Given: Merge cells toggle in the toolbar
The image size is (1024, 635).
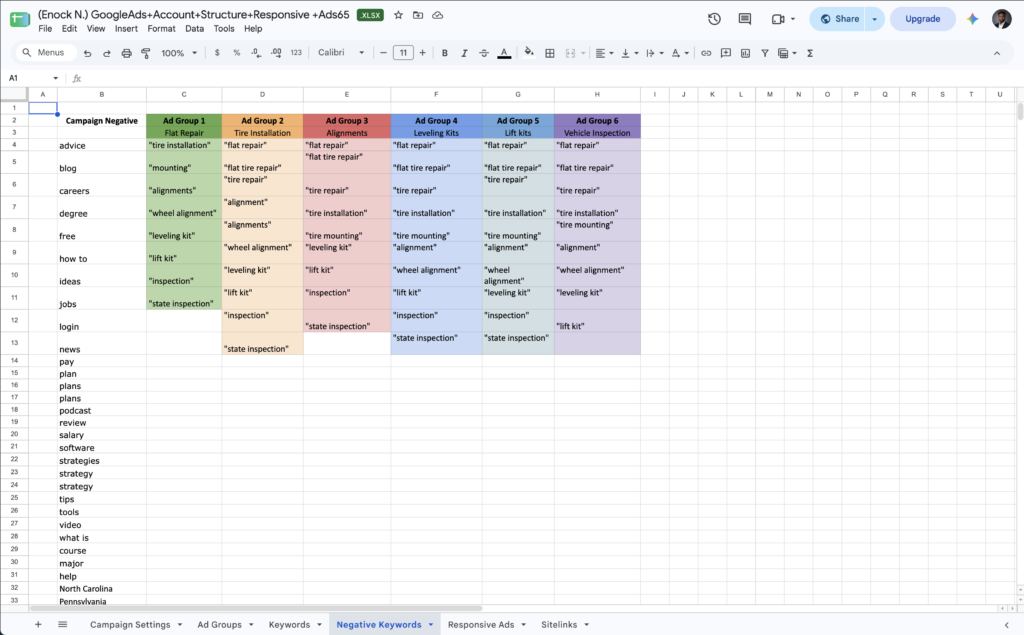Looking at the screenshot, I should coord(570,53).
